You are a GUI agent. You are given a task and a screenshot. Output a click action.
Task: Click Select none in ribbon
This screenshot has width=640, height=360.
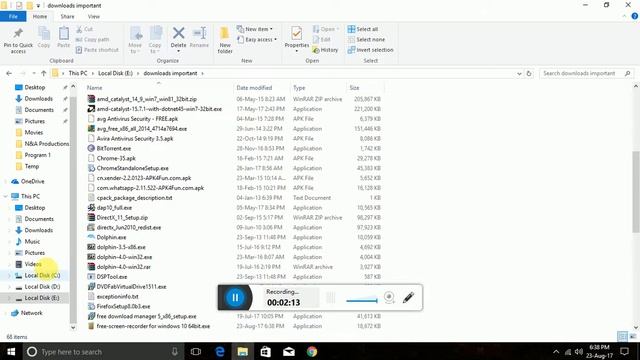pos(366,40)
